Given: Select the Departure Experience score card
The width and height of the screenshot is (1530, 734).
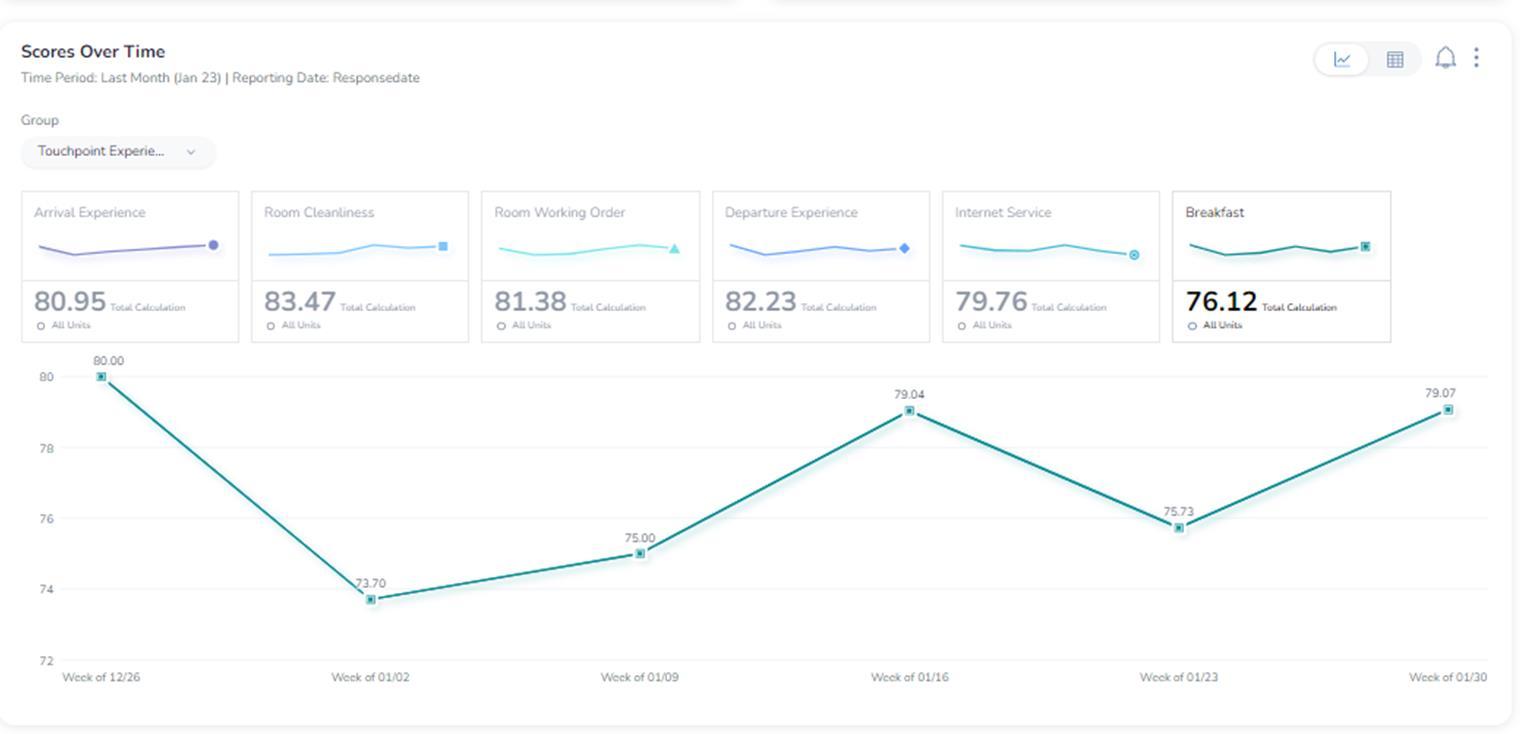Looking at the screenshot, I should pos(821,267).
